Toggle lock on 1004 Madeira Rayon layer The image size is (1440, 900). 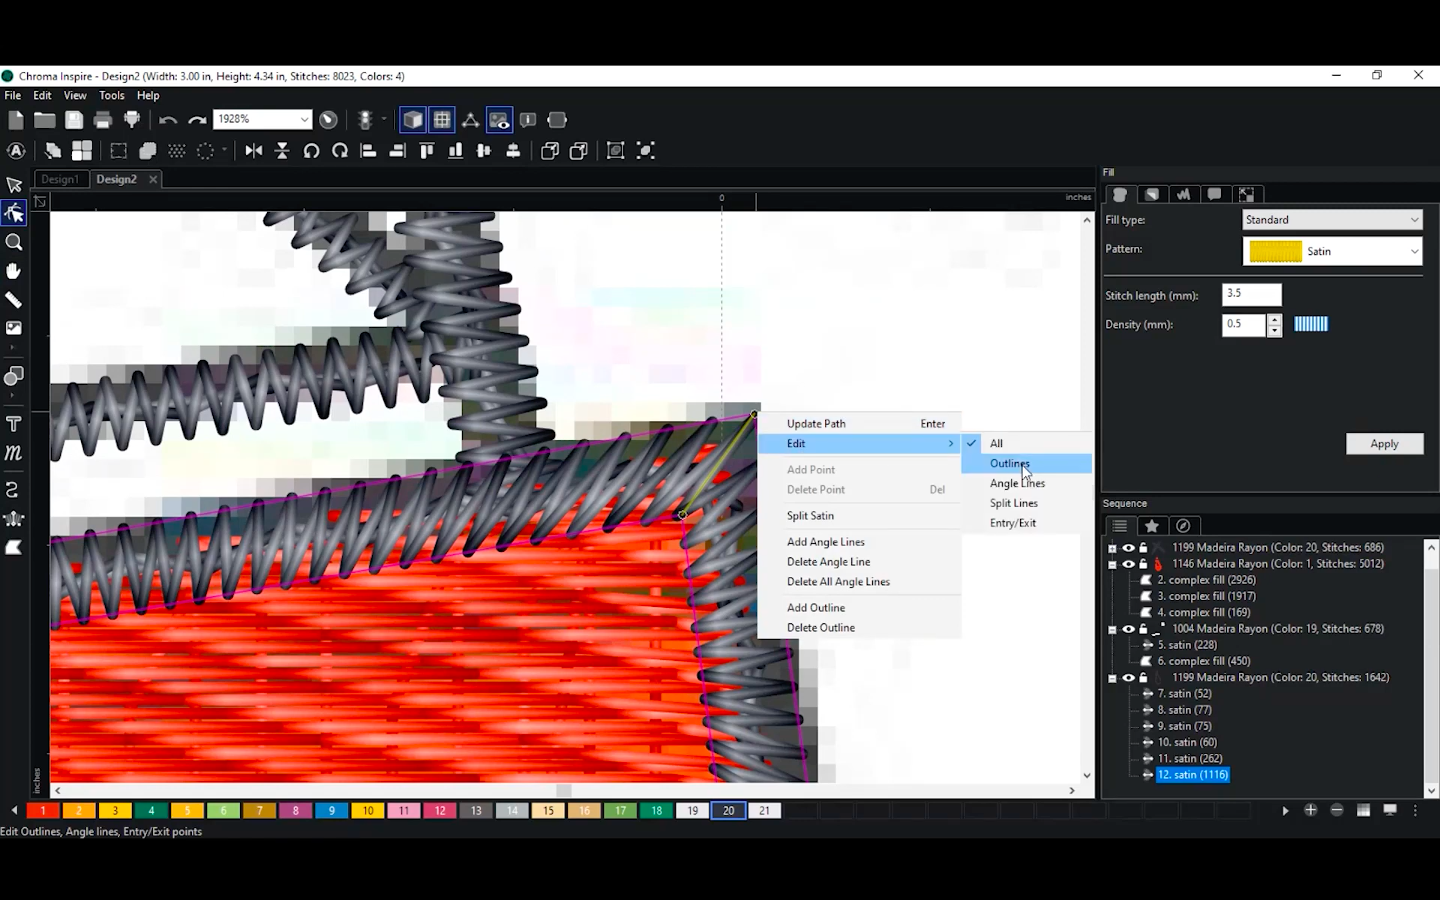tap(1143, 629)
